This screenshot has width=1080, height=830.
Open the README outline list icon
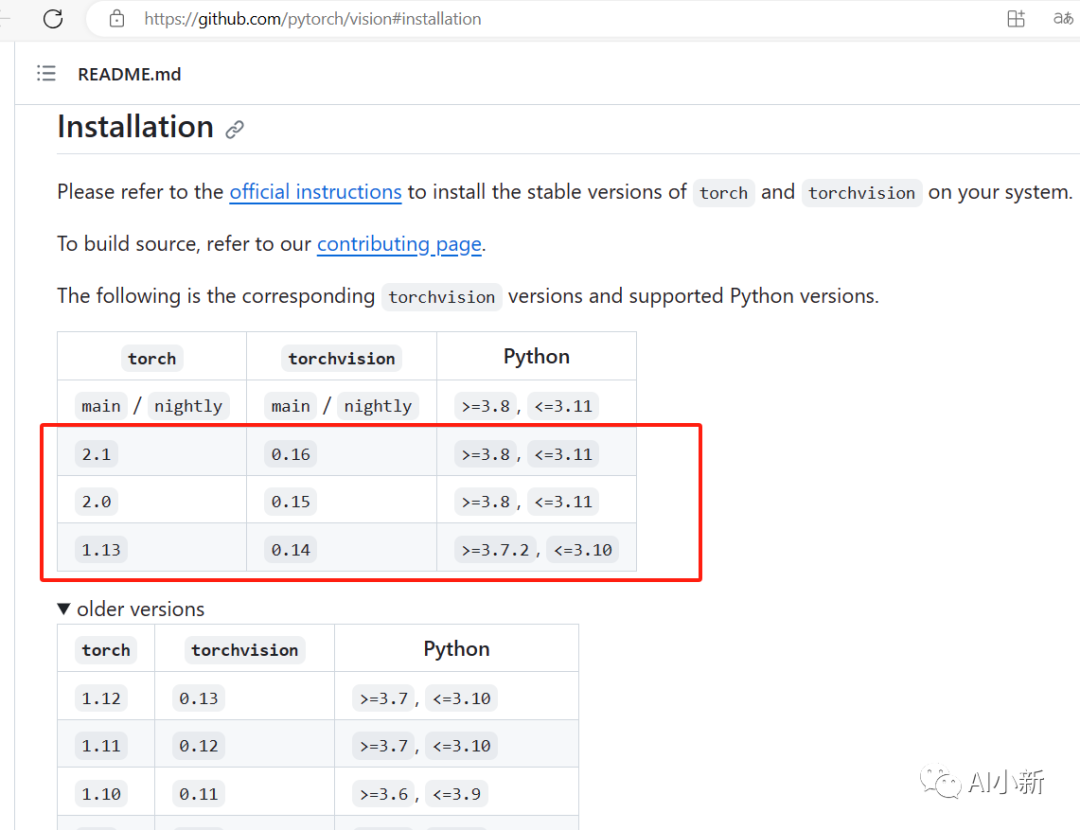(46, 73)
